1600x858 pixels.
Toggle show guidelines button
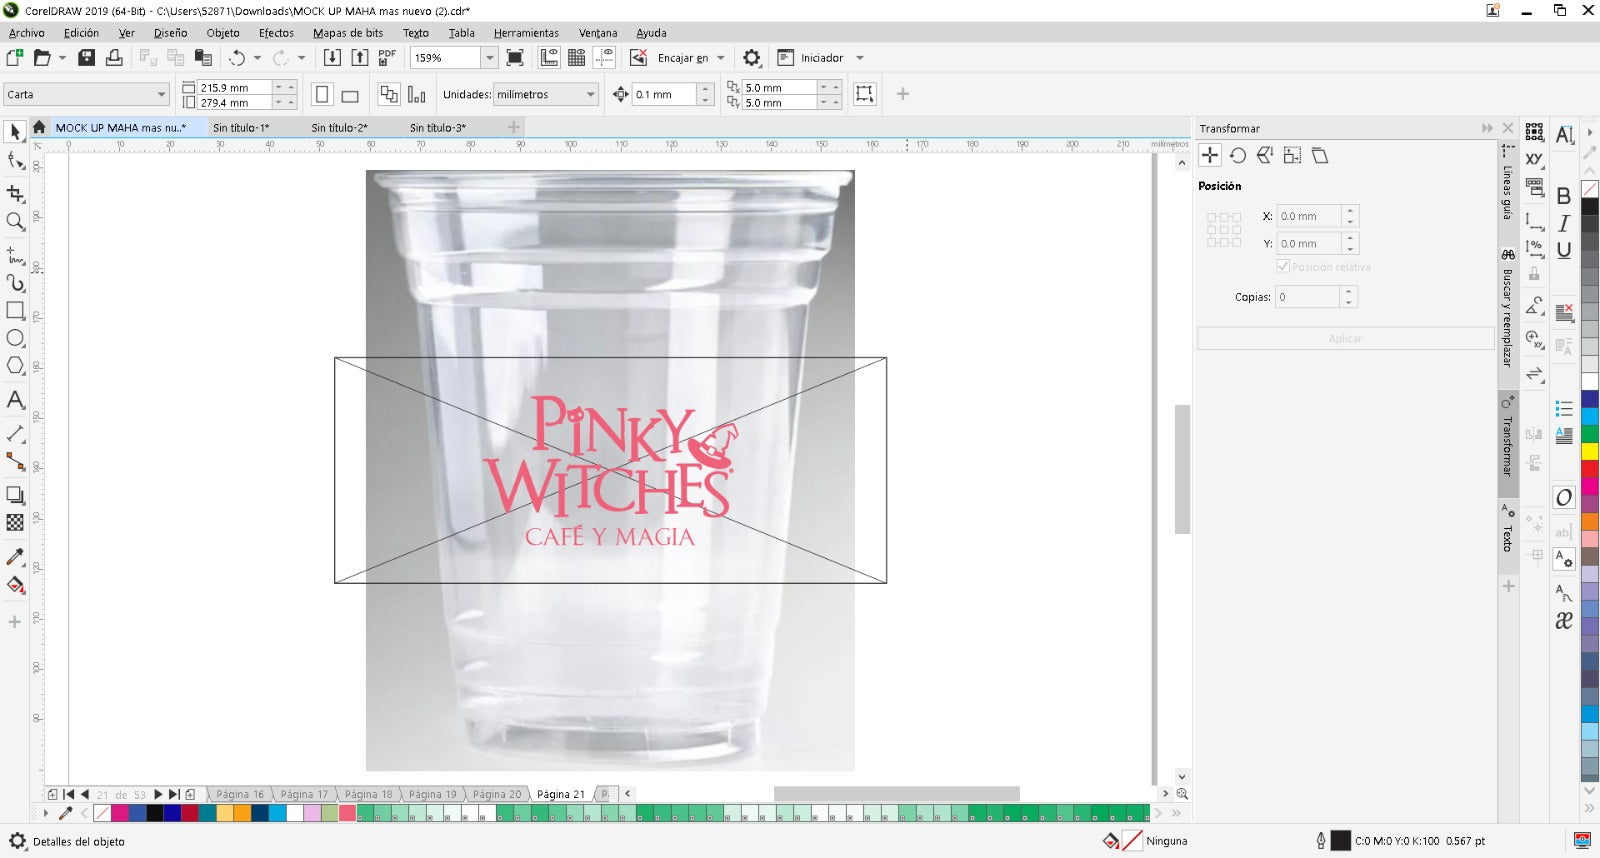pos(604,58)
